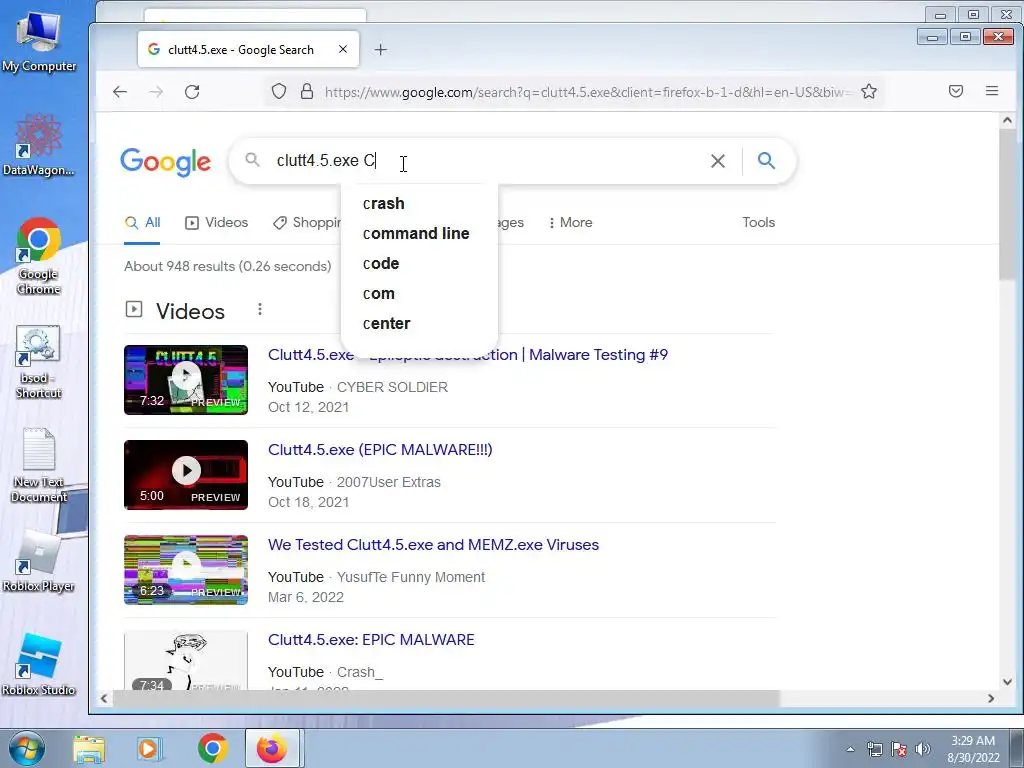Play the 5:00 2007User Extras thumbnail
This screenshot has height=768, width=1024.
186,475
